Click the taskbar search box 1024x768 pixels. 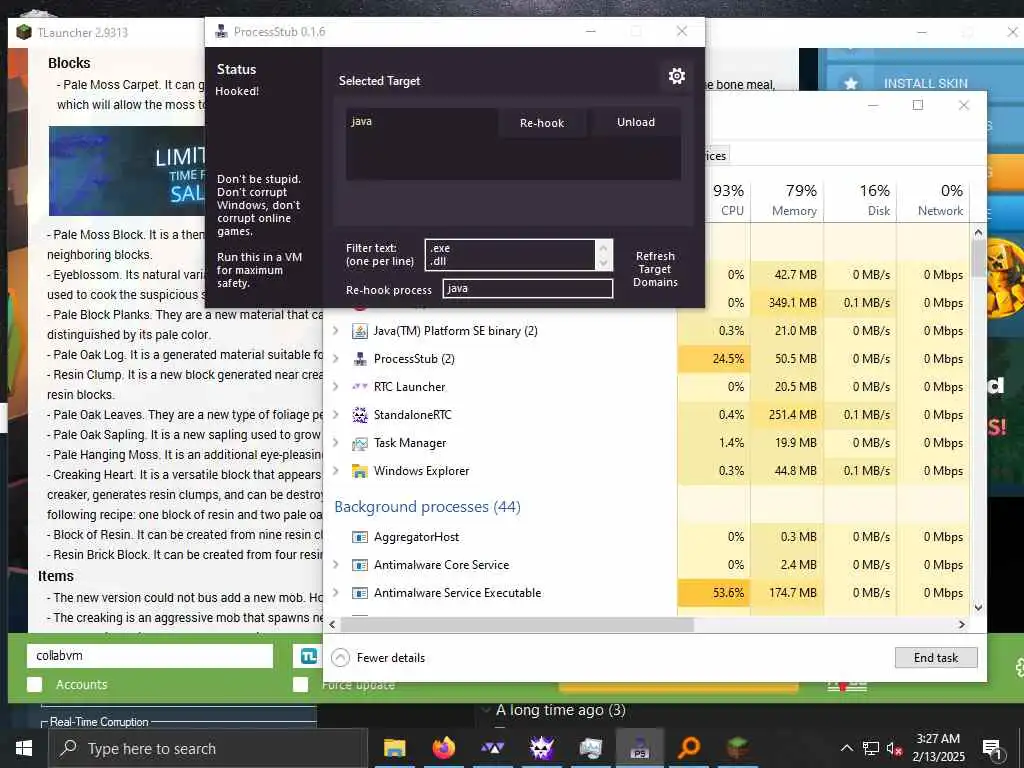click(x=208, y=748)
